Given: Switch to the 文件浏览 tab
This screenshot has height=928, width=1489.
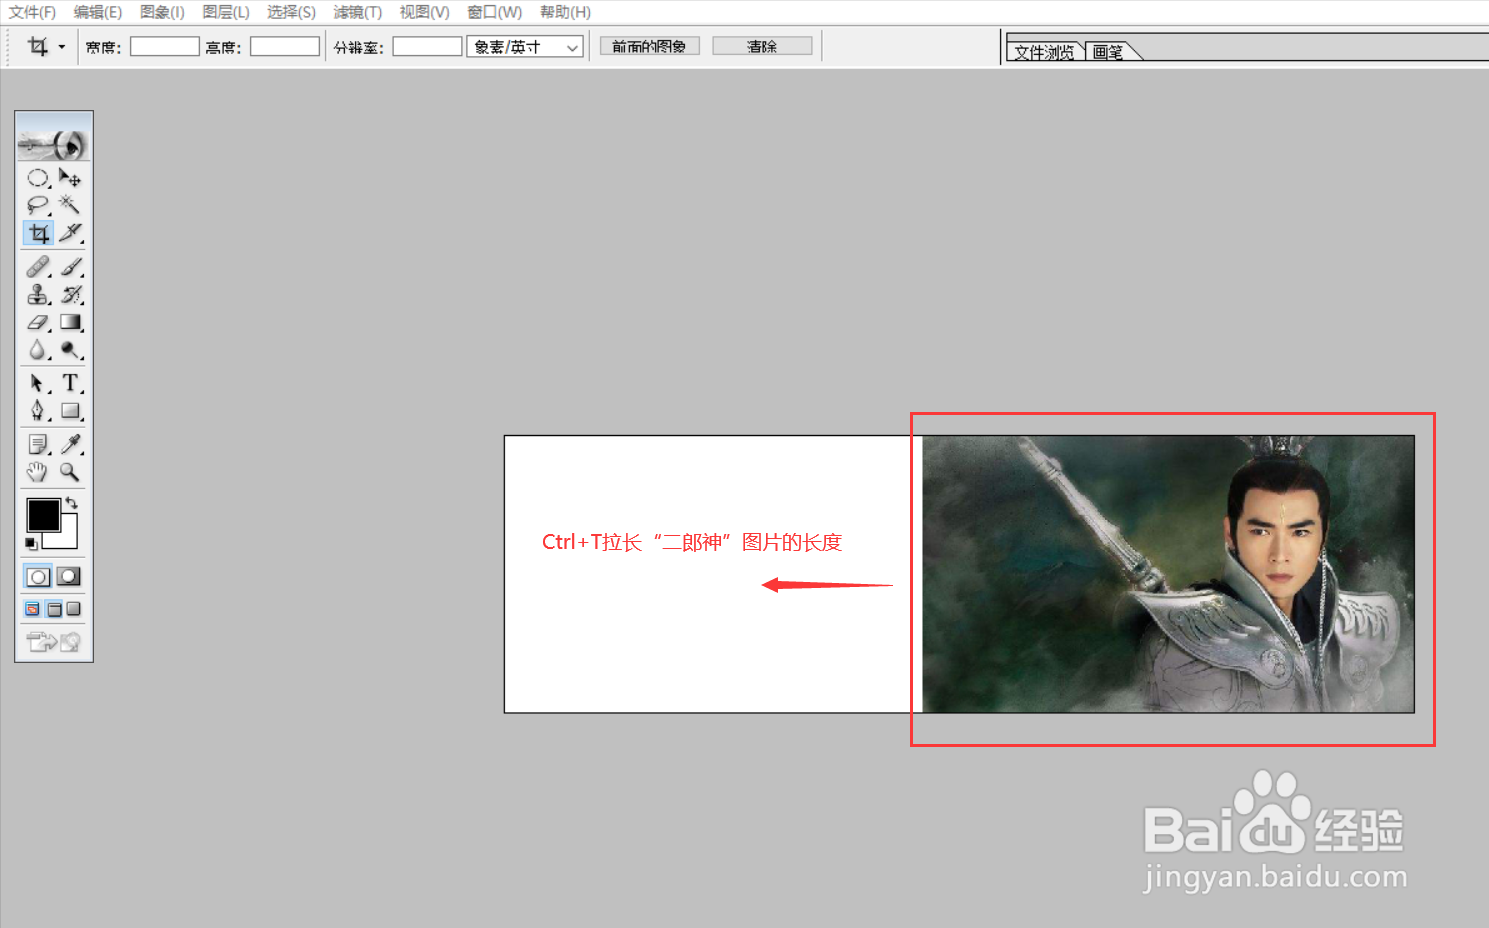Looking at the screenshot, I should pyautogui.click(x=1044, y=52).
